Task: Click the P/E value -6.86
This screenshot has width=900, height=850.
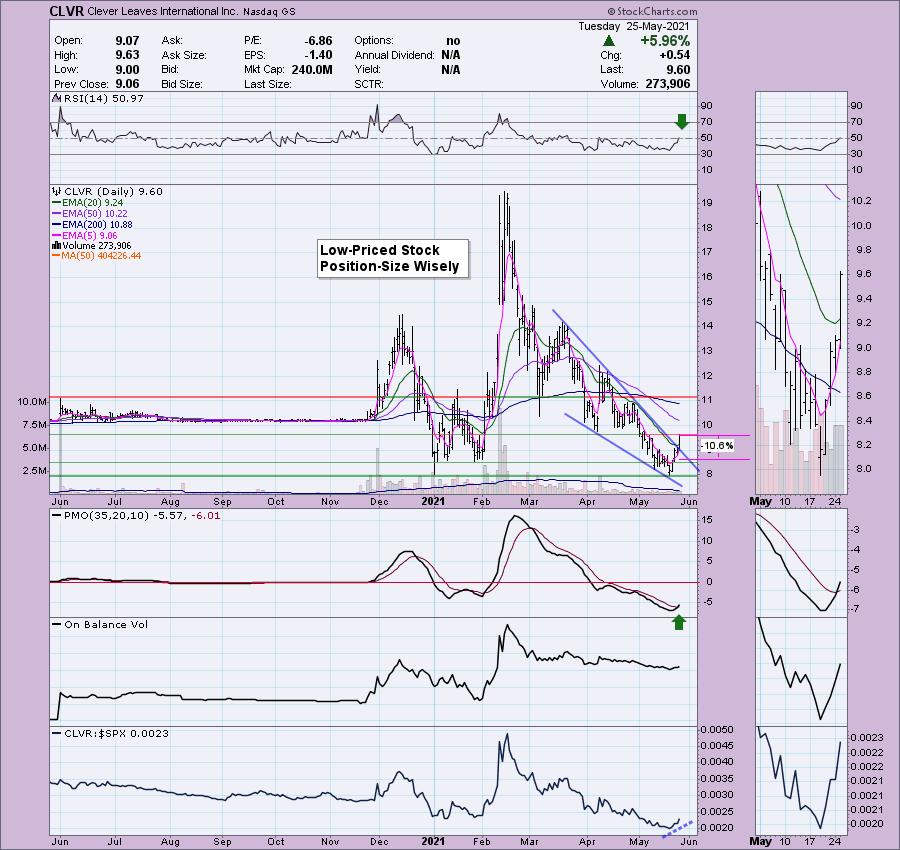Action: click(319, 41)
